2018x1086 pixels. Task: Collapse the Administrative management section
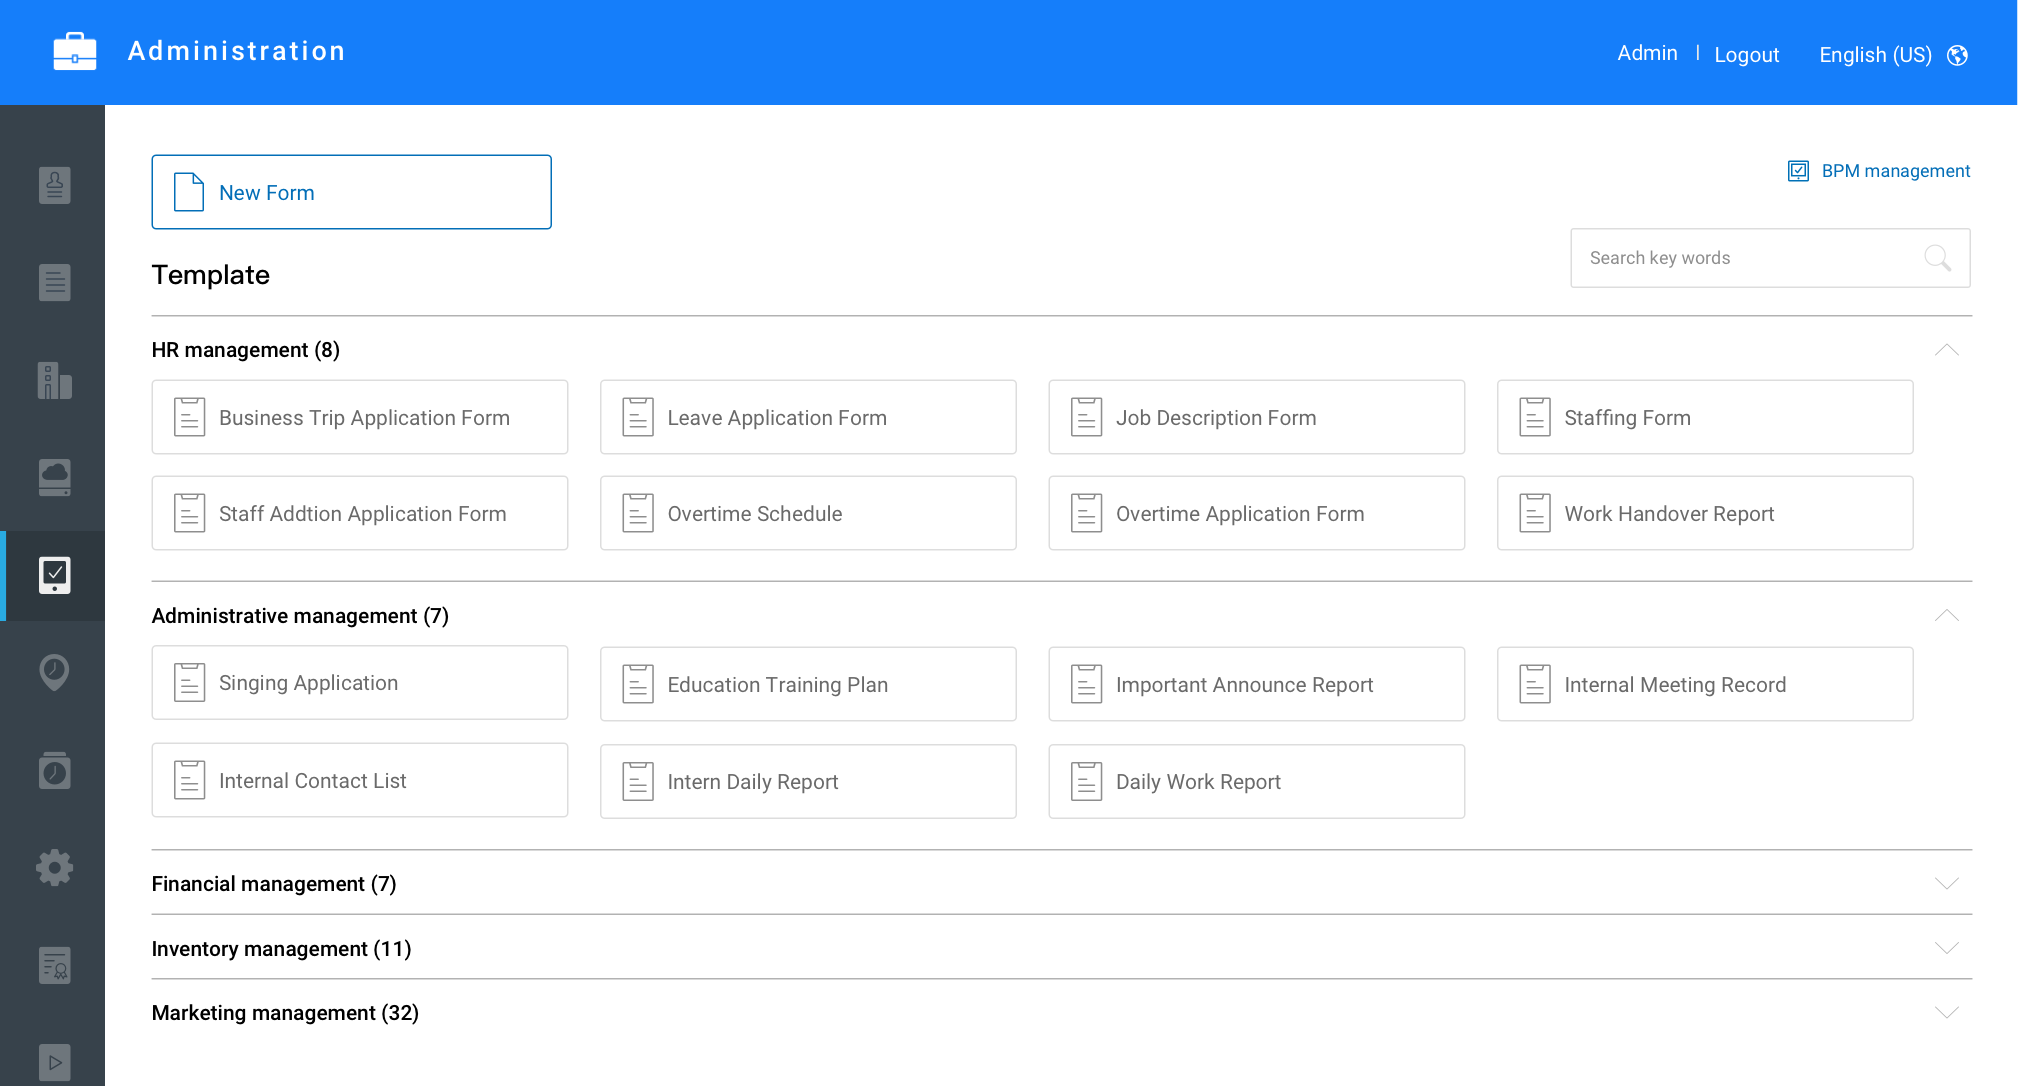[x=1946, y=616]
